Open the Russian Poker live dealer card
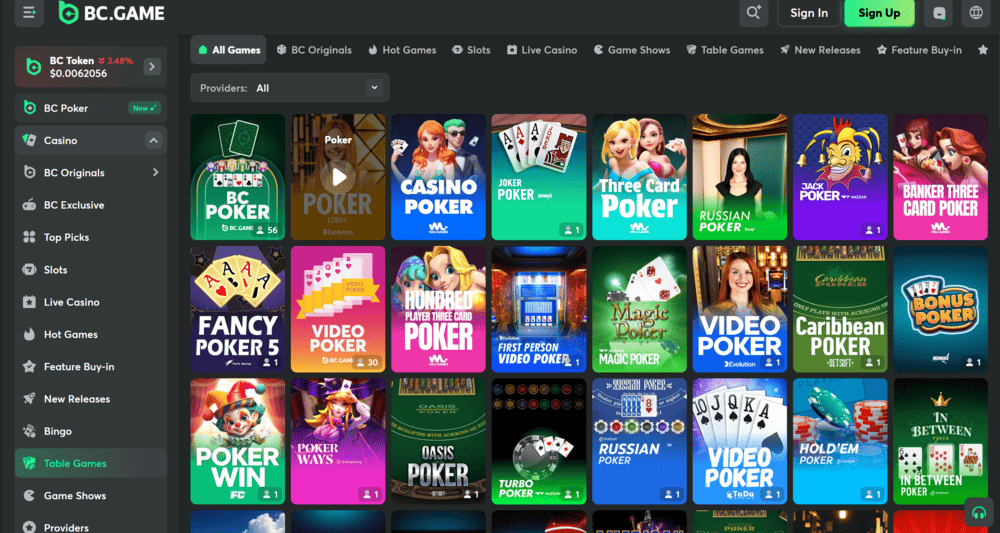Viewport: 1000px width, 533px height. [x=740, y=177]
